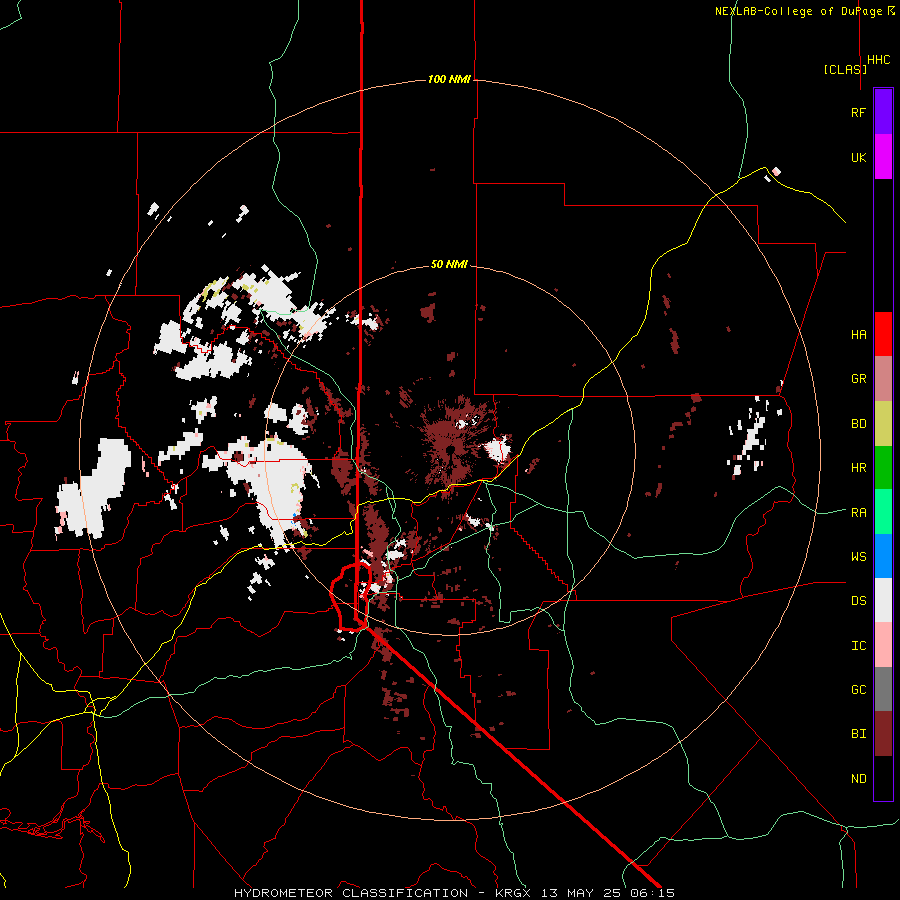This screenshot has height=900, width=900.
Task: Click the ND legend label
Action: coord(858,778)
